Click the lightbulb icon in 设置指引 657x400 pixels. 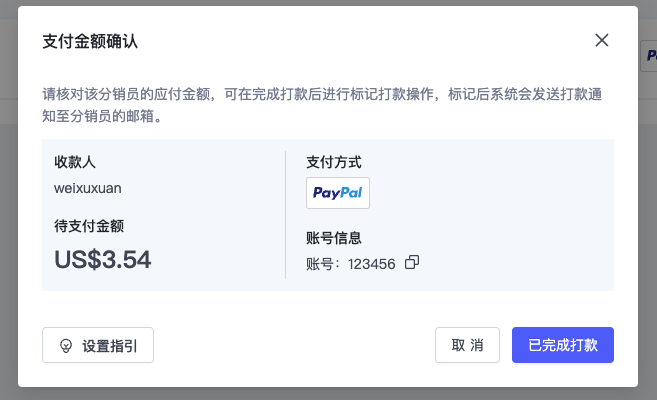[66, 346]
